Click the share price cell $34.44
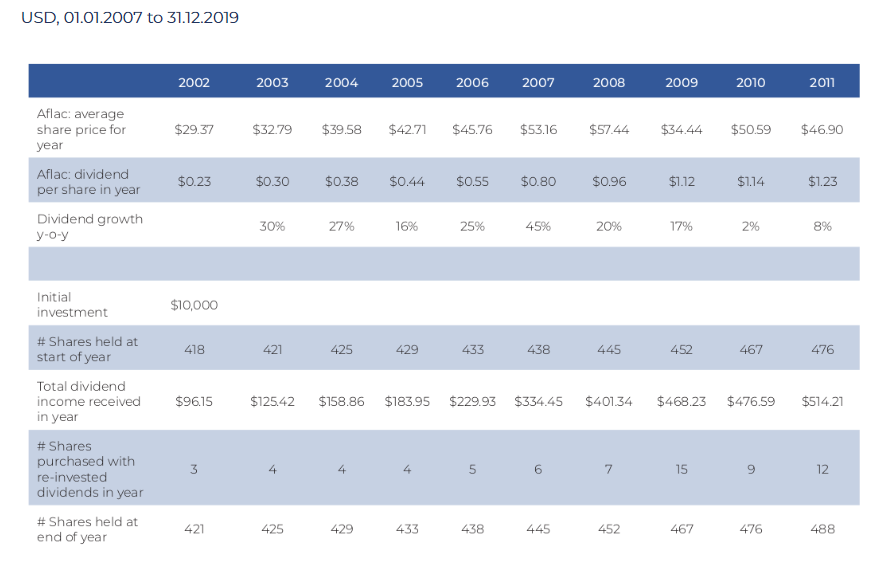The image size is (869, 581). pyautogui.click(x=682, y=130)
